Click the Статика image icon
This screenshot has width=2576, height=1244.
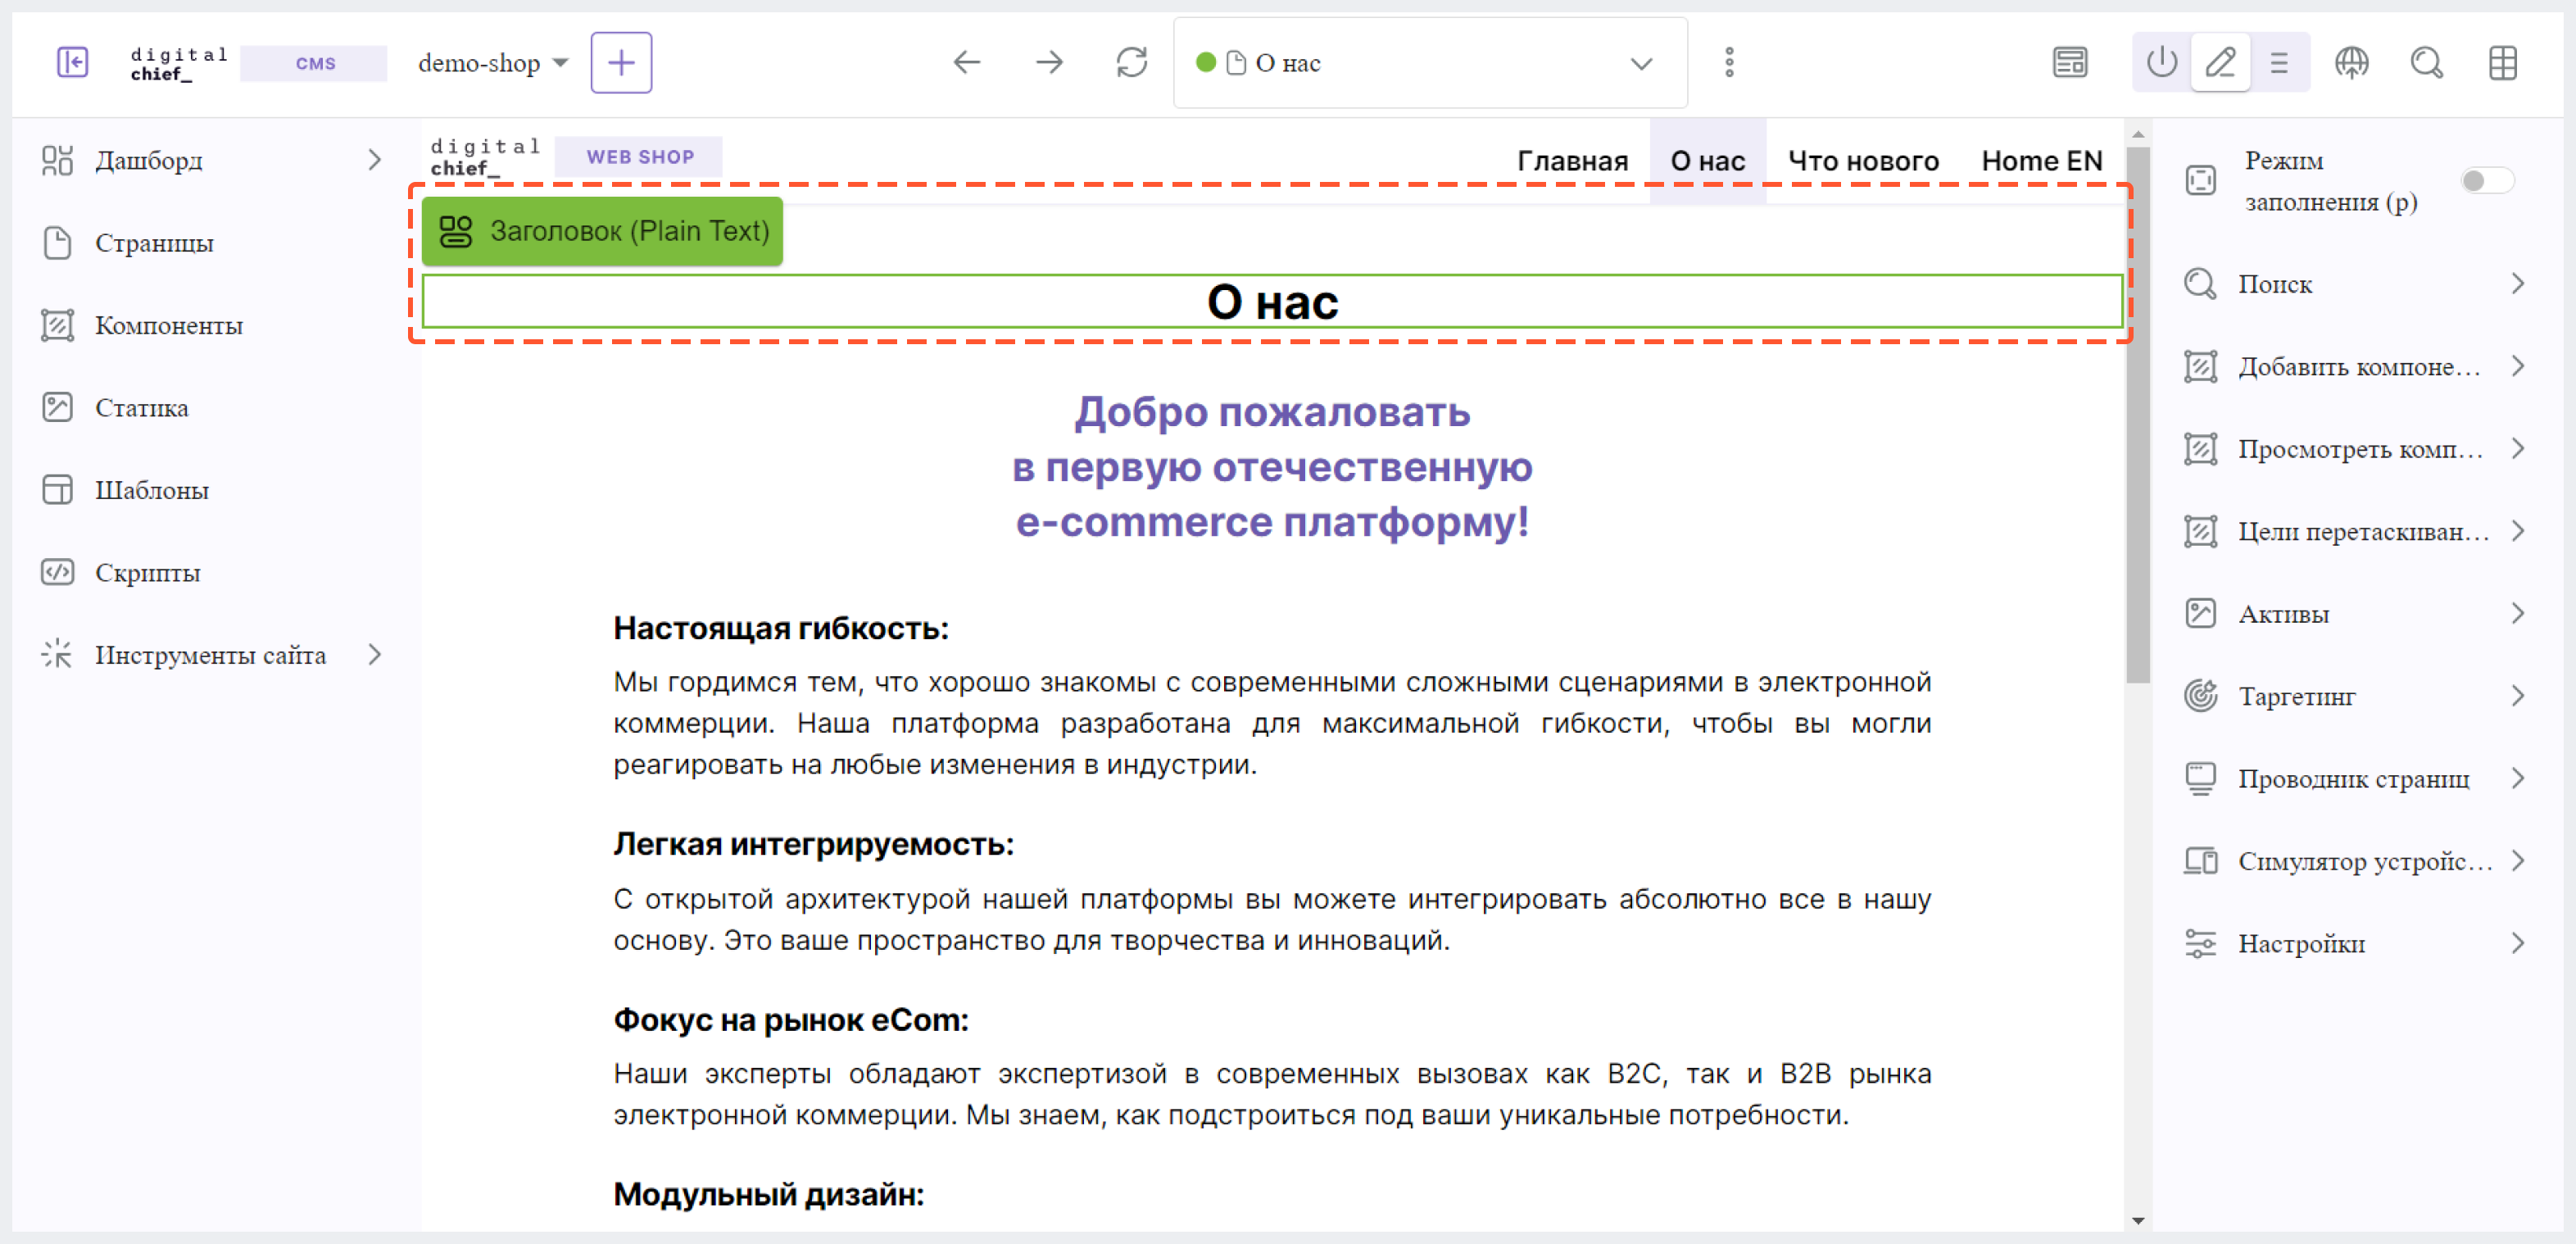pyautogui.click(x=57, y=408)
